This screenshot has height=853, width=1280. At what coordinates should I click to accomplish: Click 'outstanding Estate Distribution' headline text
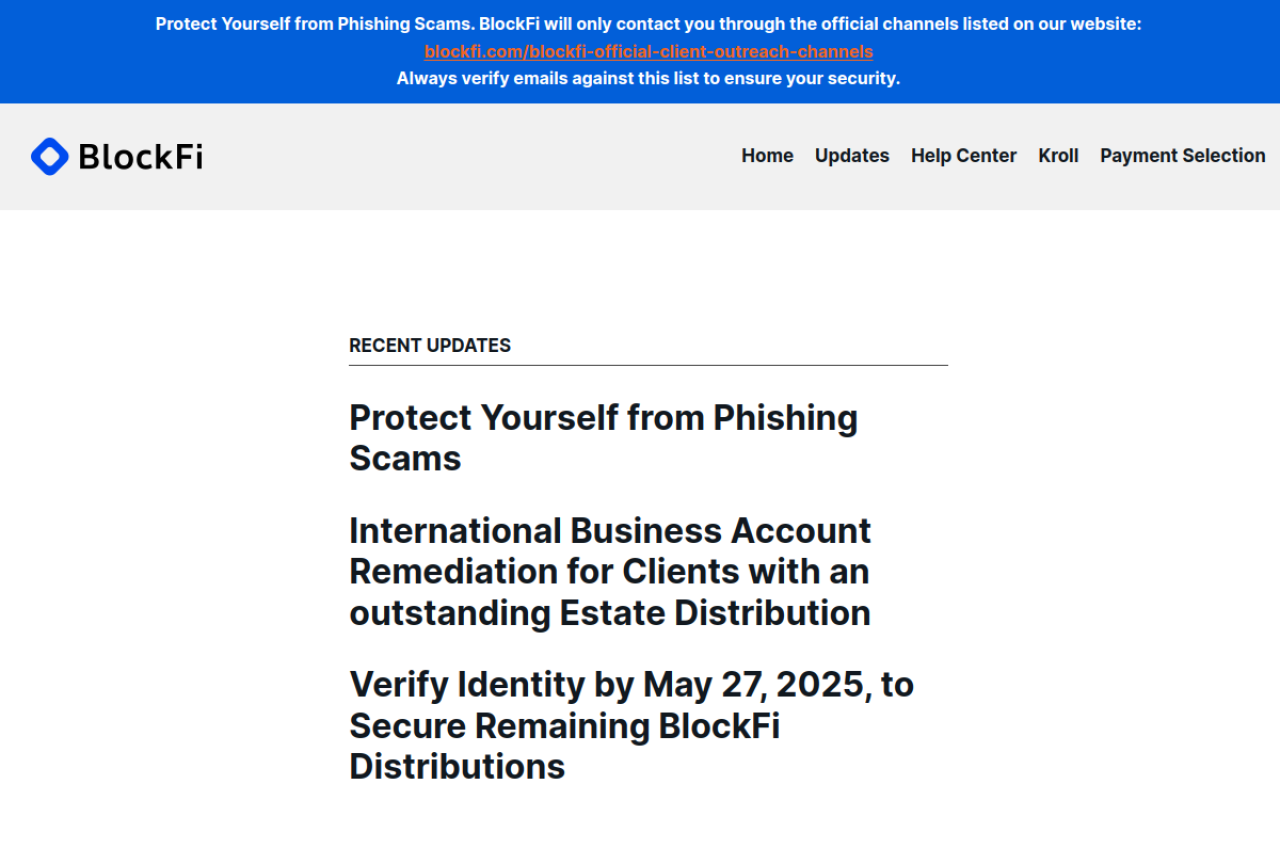pos(610,613)
